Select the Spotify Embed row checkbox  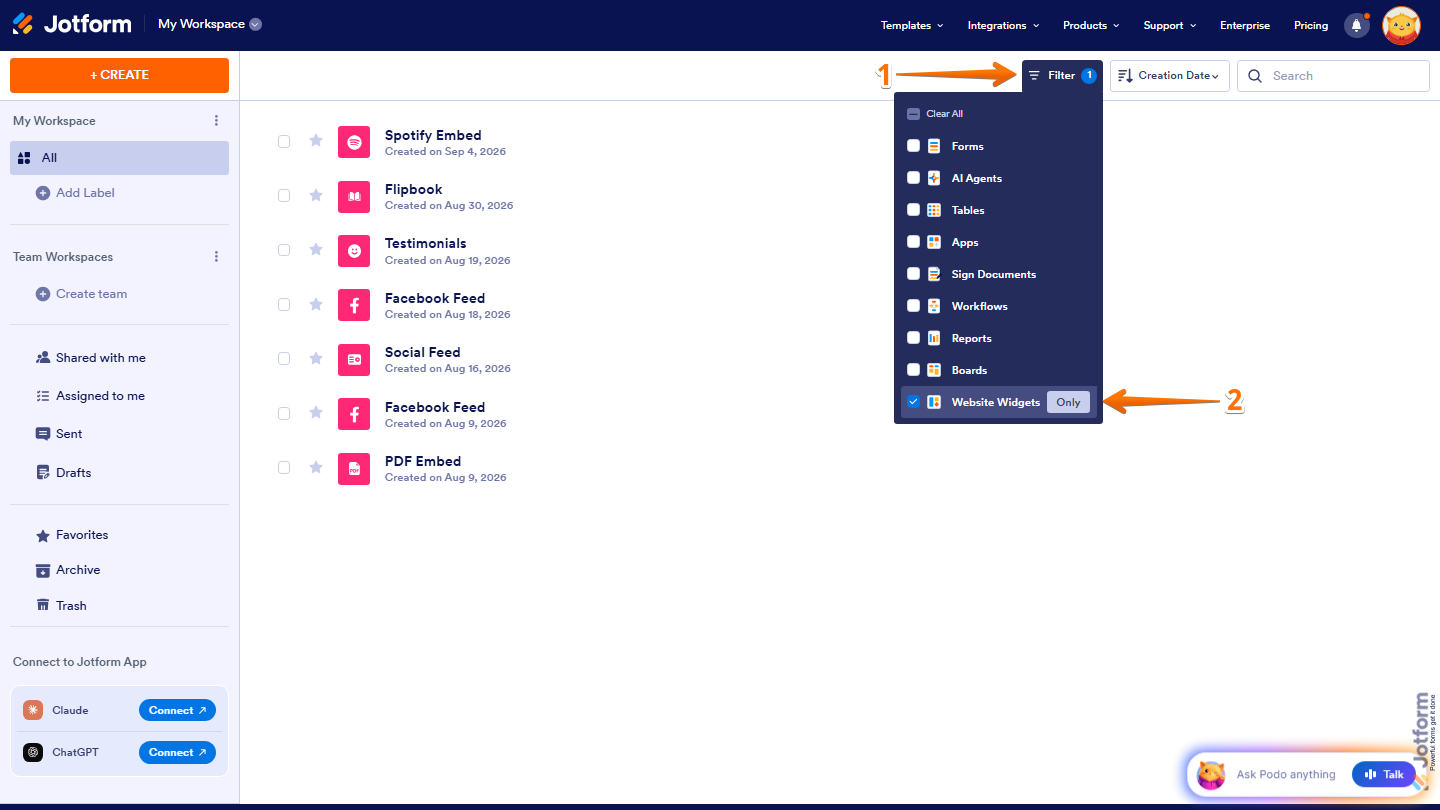coord(284,142)
